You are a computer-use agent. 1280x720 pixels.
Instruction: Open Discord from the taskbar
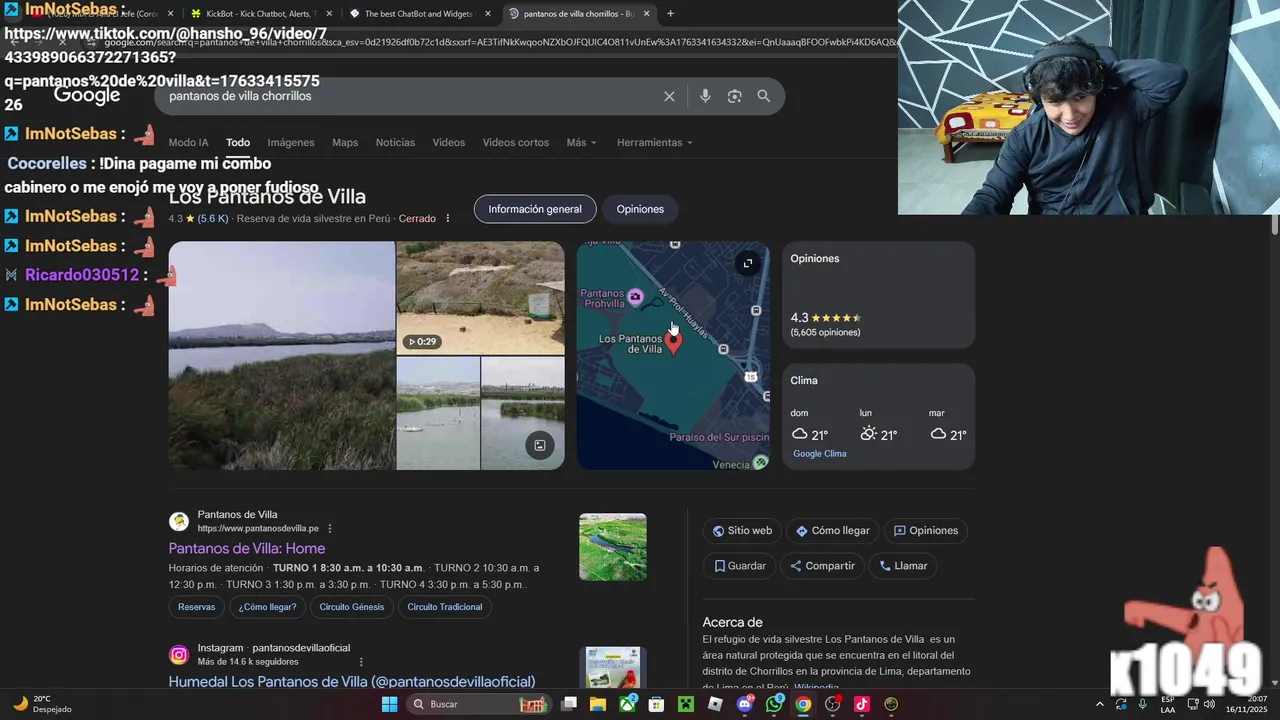tap(744, 704)
